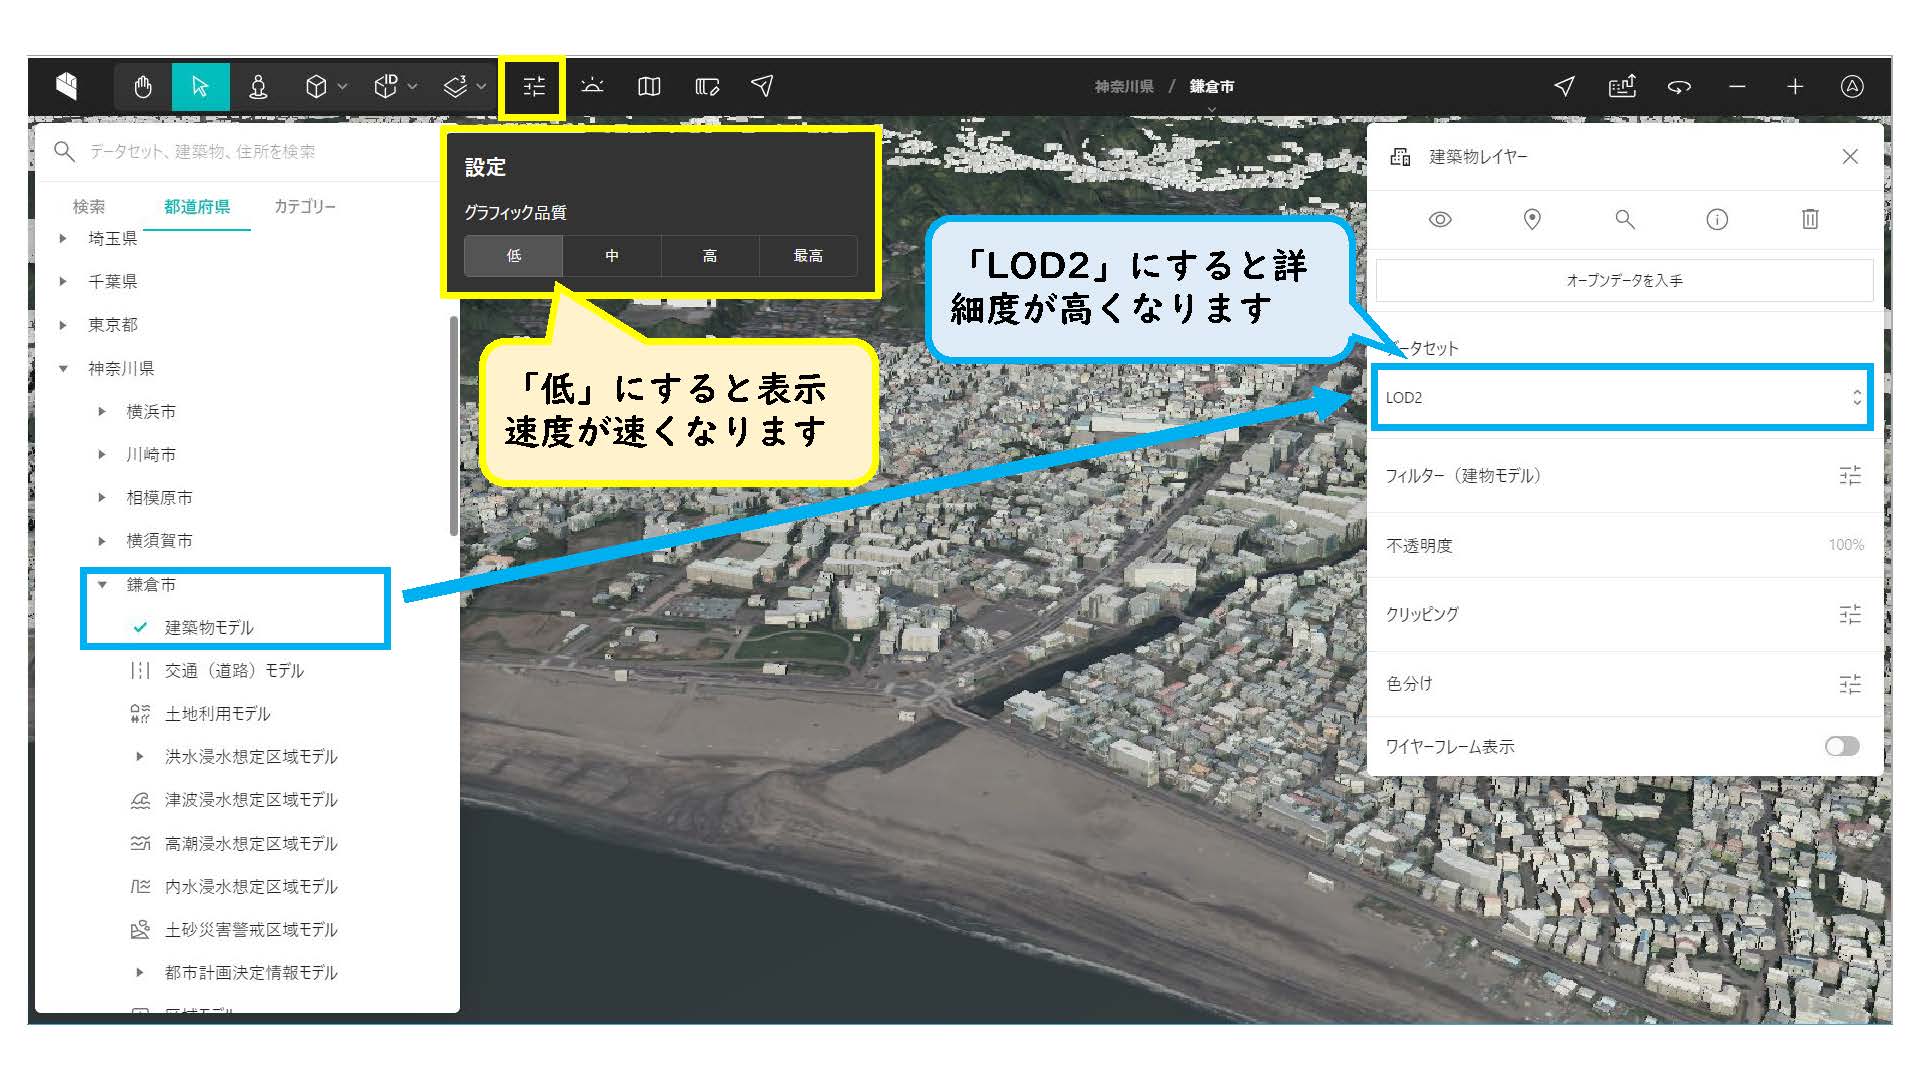Viewport: 1920px width, 1080px height.
Task: Open filter settings sliders for フィルター（建物モデル）
Action: pos(1850,476)
